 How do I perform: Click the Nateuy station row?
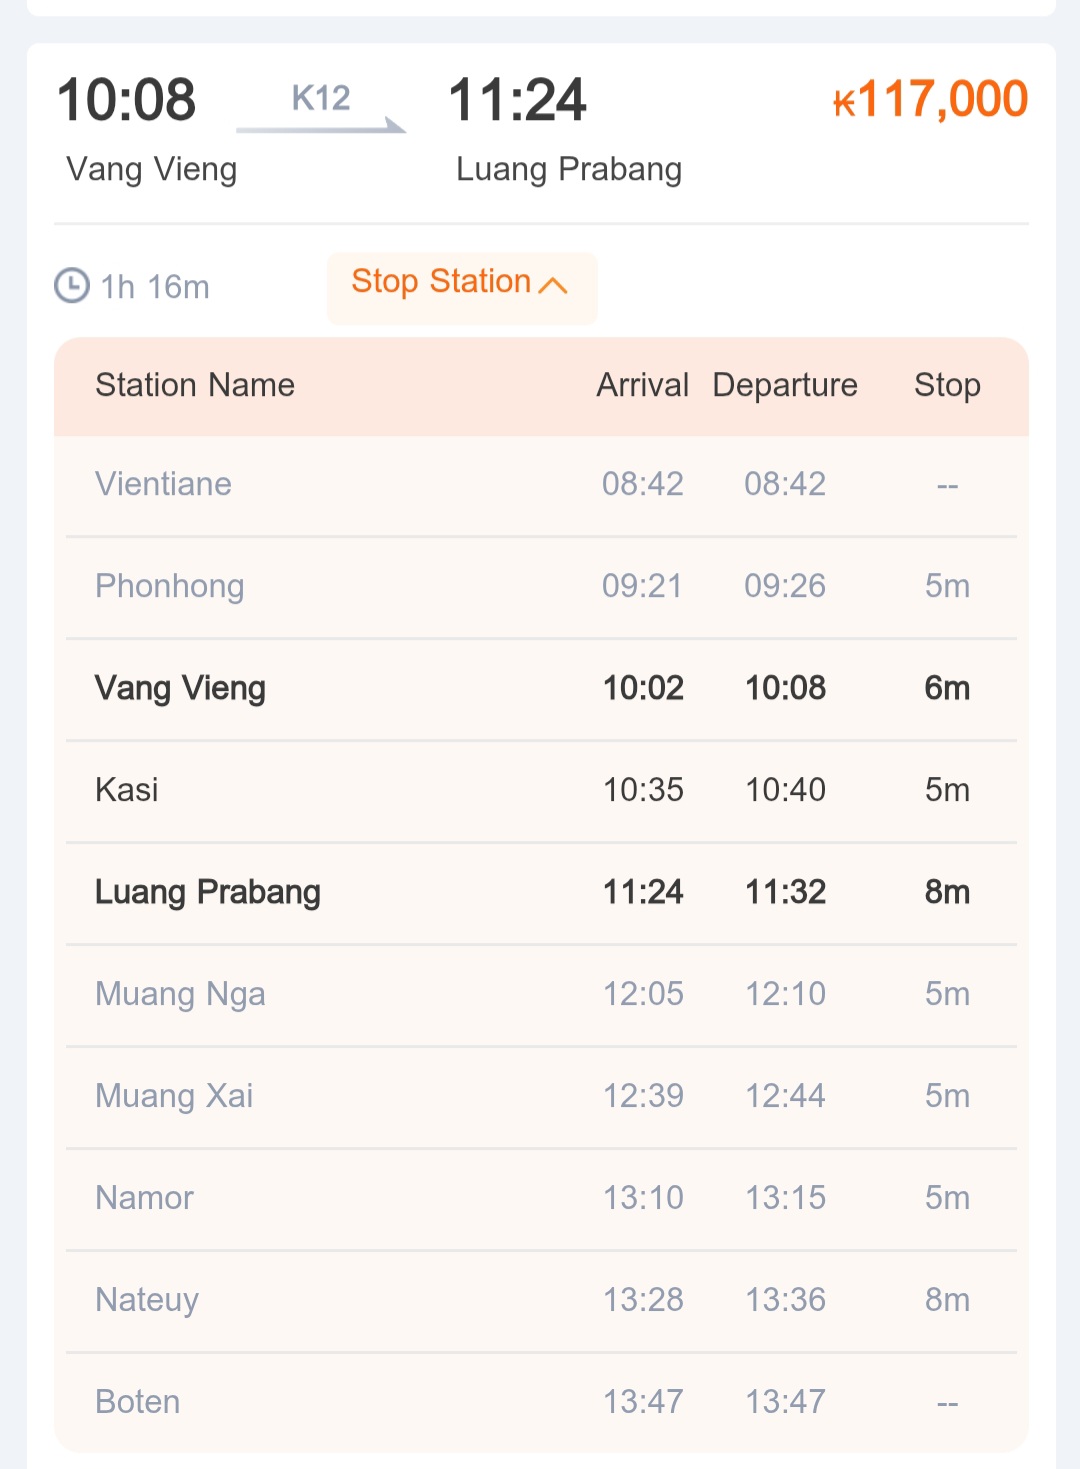[x=541, y=1301]
